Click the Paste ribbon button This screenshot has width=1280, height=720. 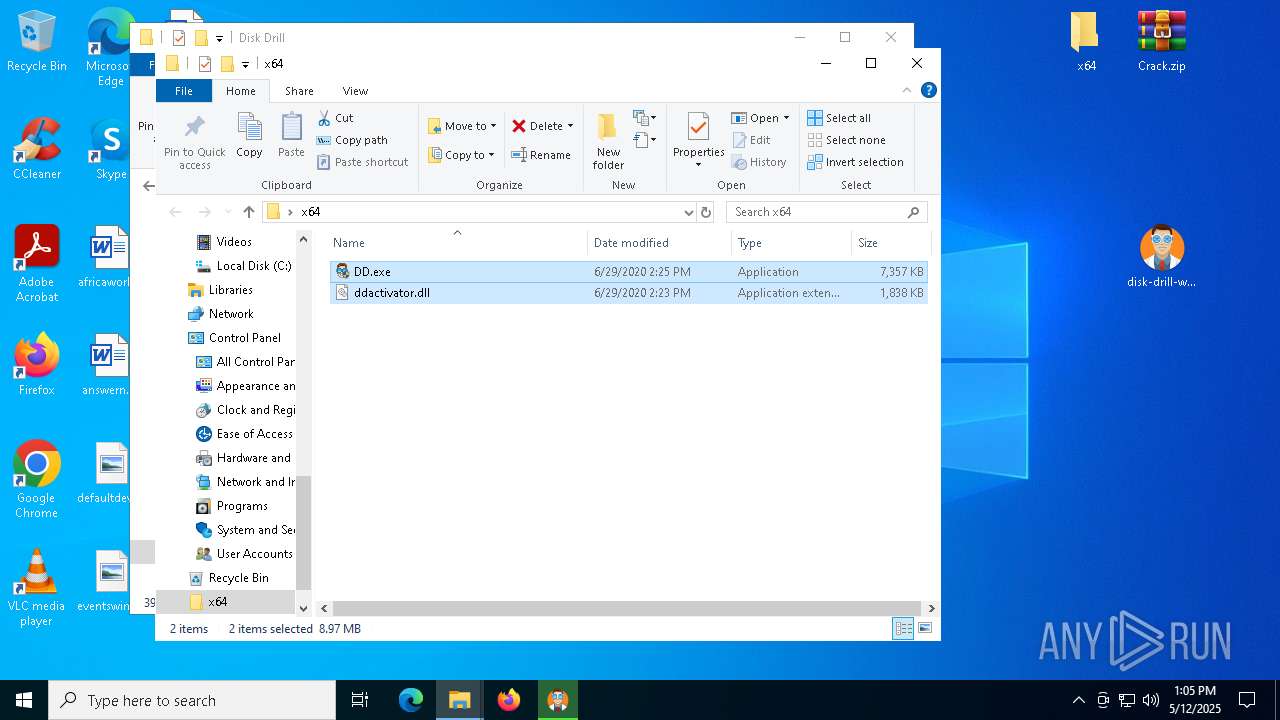pos(291,136)
